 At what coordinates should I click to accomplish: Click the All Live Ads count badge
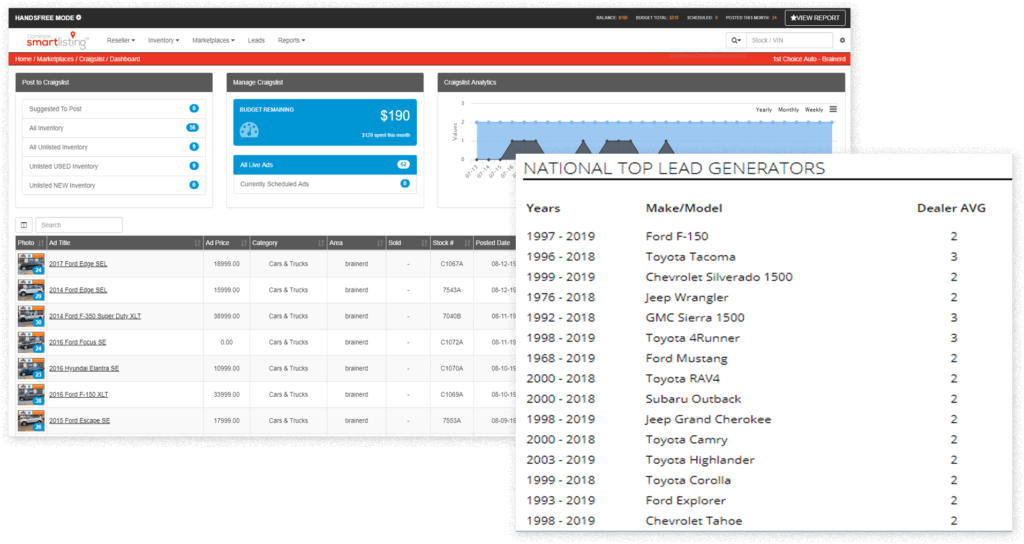404,165
